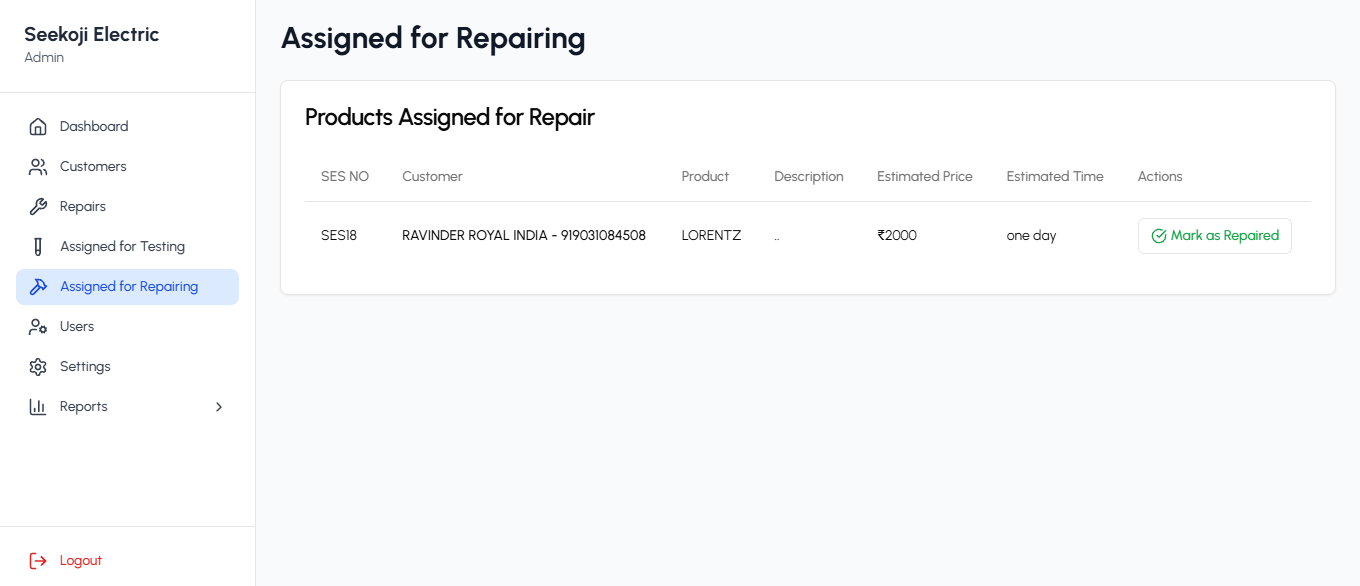Click the Repairs wrench icon

click(x=38, y=206)
